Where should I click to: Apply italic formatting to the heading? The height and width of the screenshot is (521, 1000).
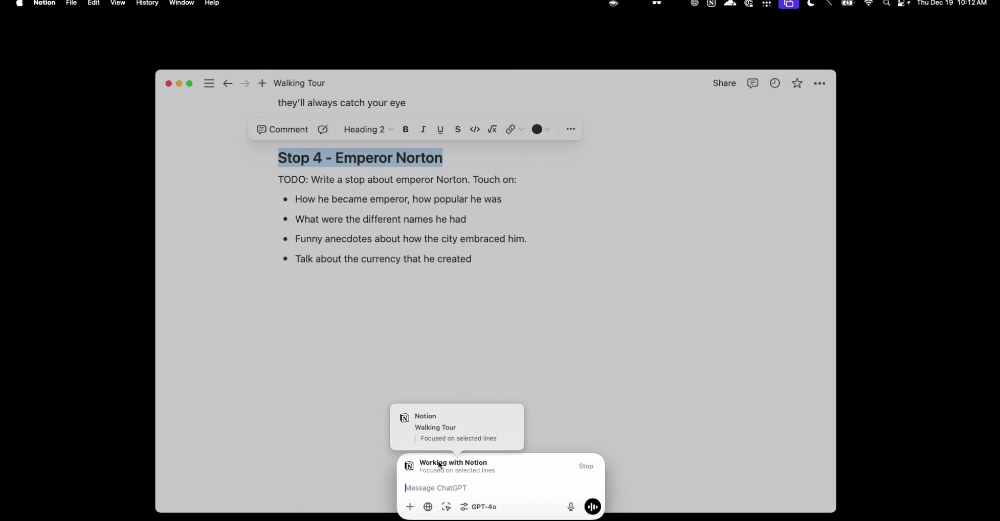click(423, 129)
